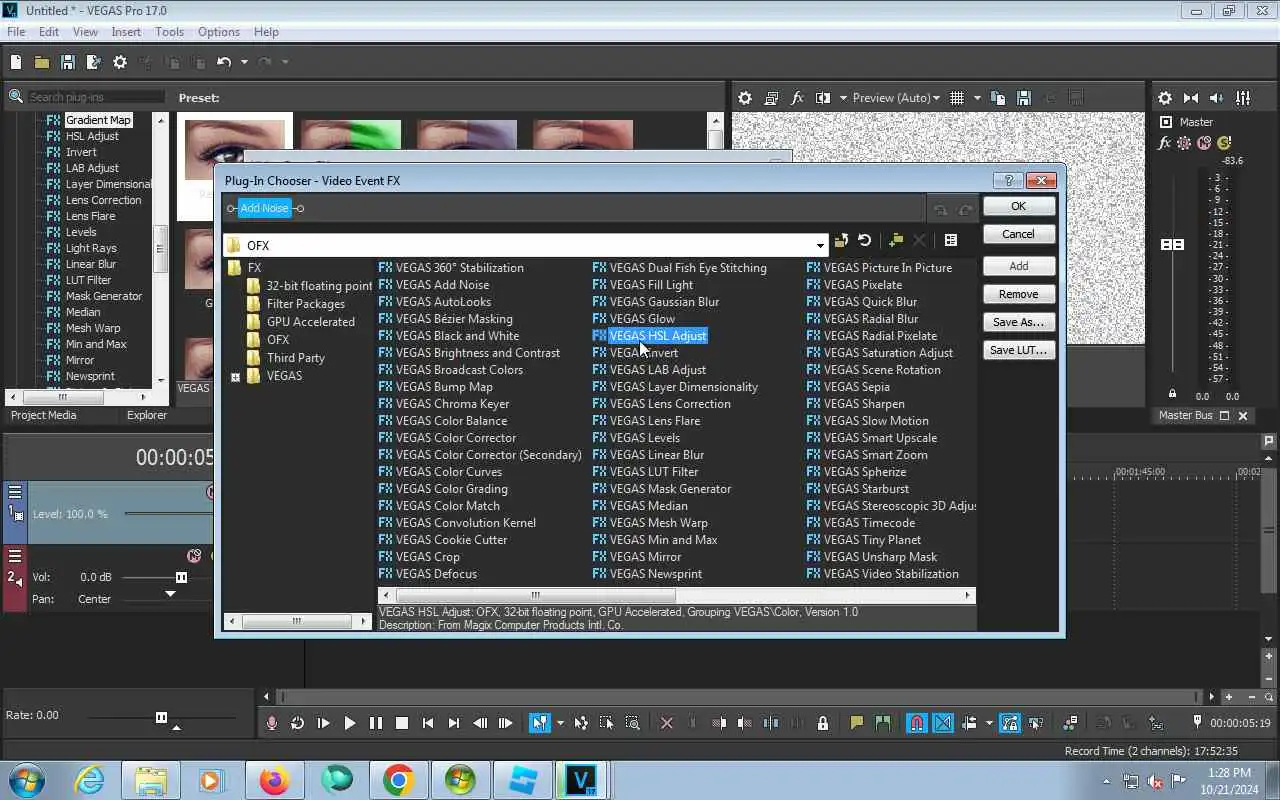
Task: Click the Overlays grid icon above the preview
Action: coord(957,98)
